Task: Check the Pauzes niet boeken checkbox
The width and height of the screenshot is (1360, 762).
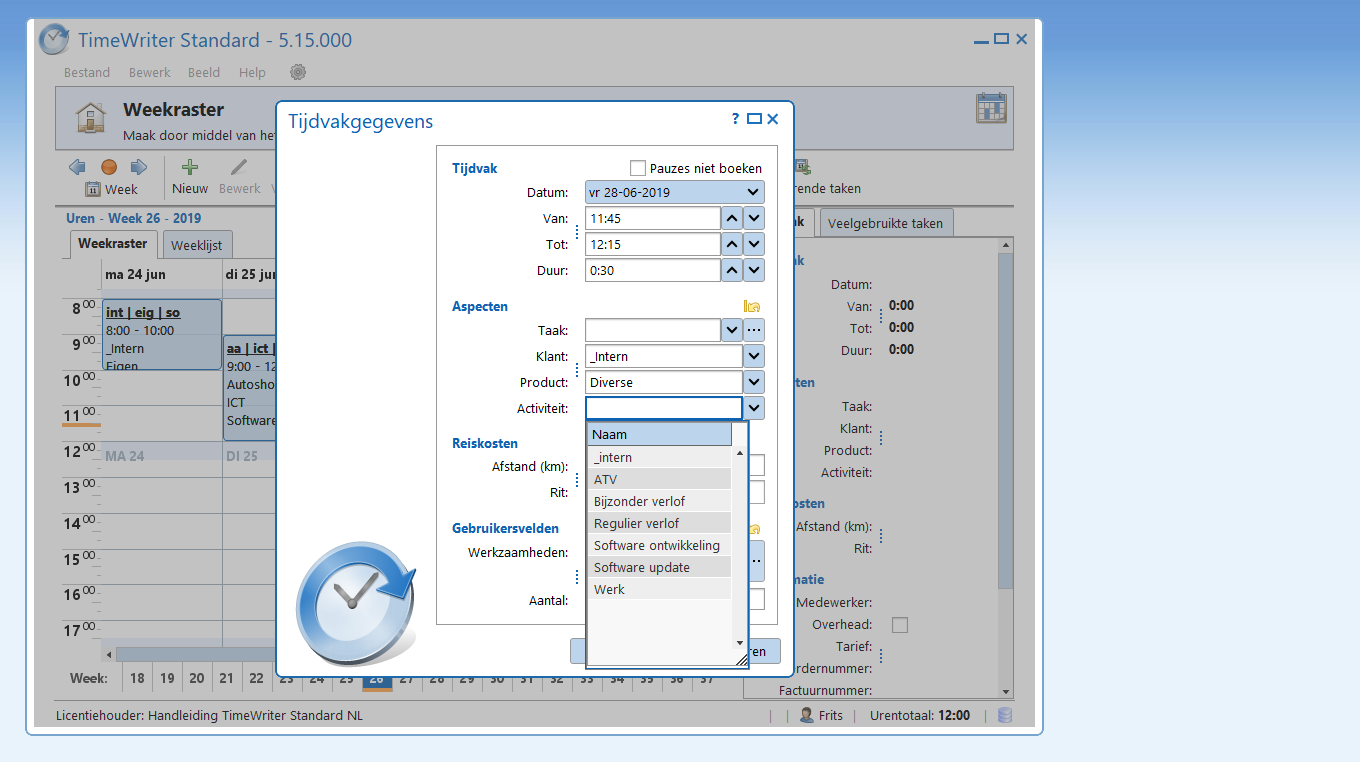Action: click(x=638, y=168)
